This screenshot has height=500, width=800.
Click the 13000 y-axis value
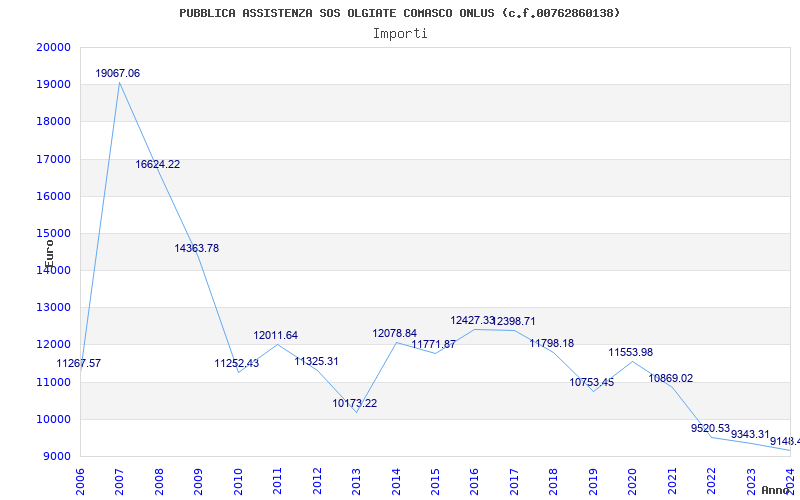pyautogui.click(x=54, y=308)
